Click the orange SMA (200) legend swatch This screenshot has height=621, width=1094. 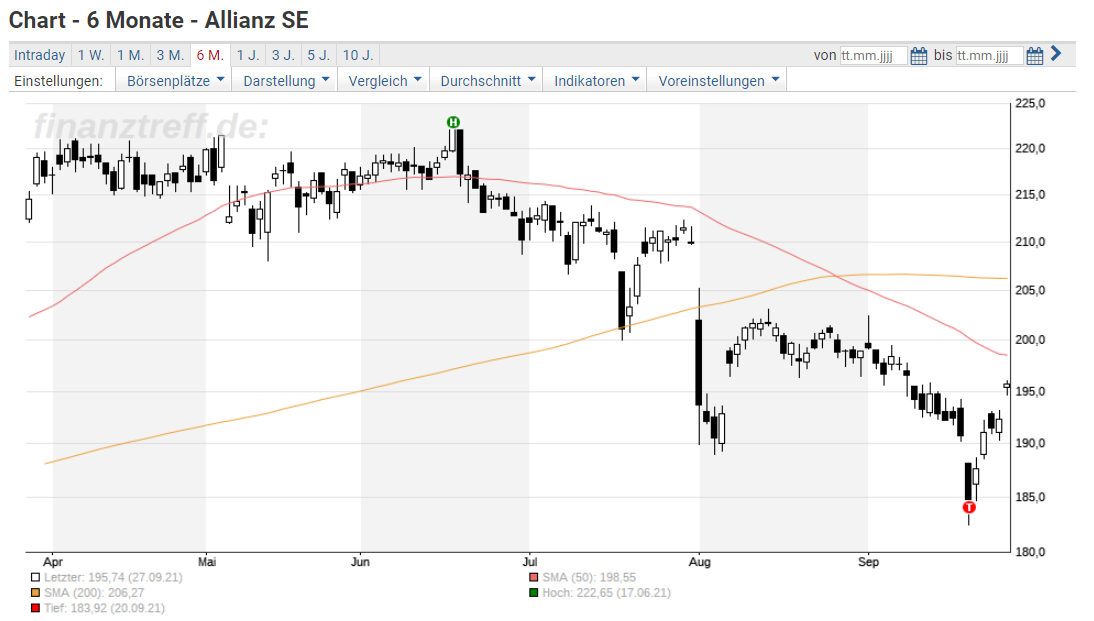click(x=36, y=593)
